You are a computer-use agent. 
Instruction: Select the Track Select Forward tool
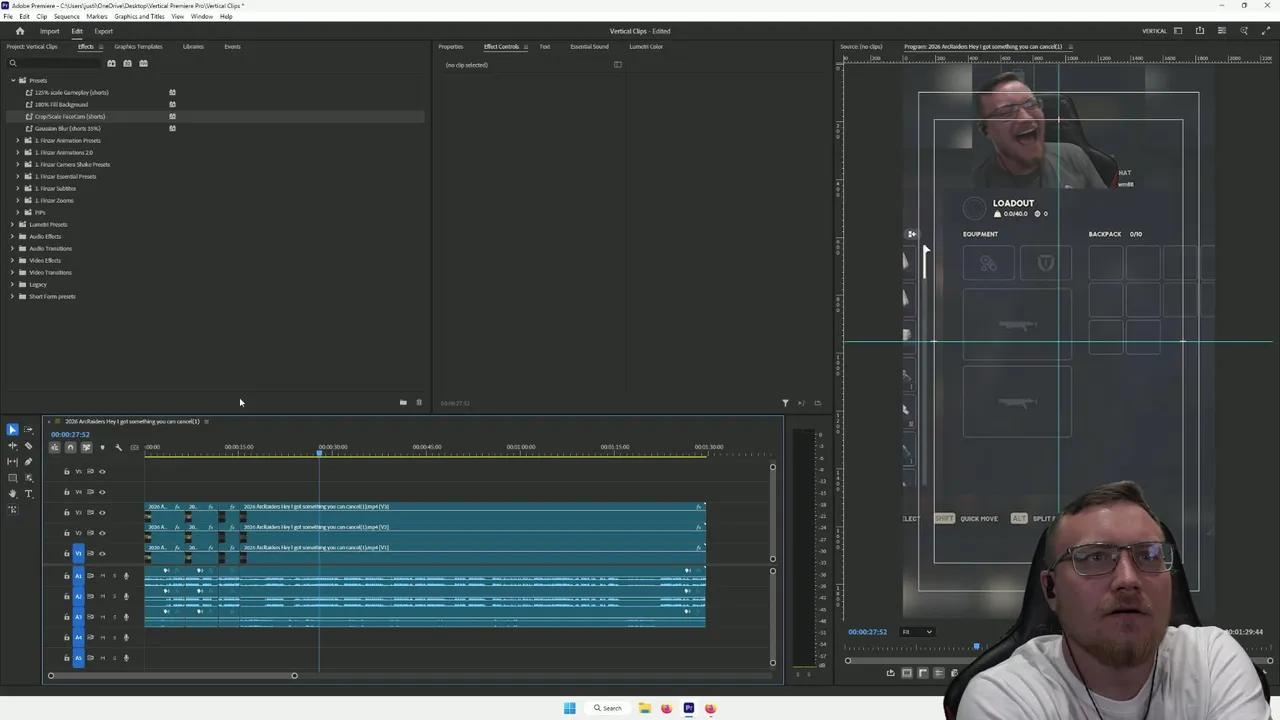(28, 429)
